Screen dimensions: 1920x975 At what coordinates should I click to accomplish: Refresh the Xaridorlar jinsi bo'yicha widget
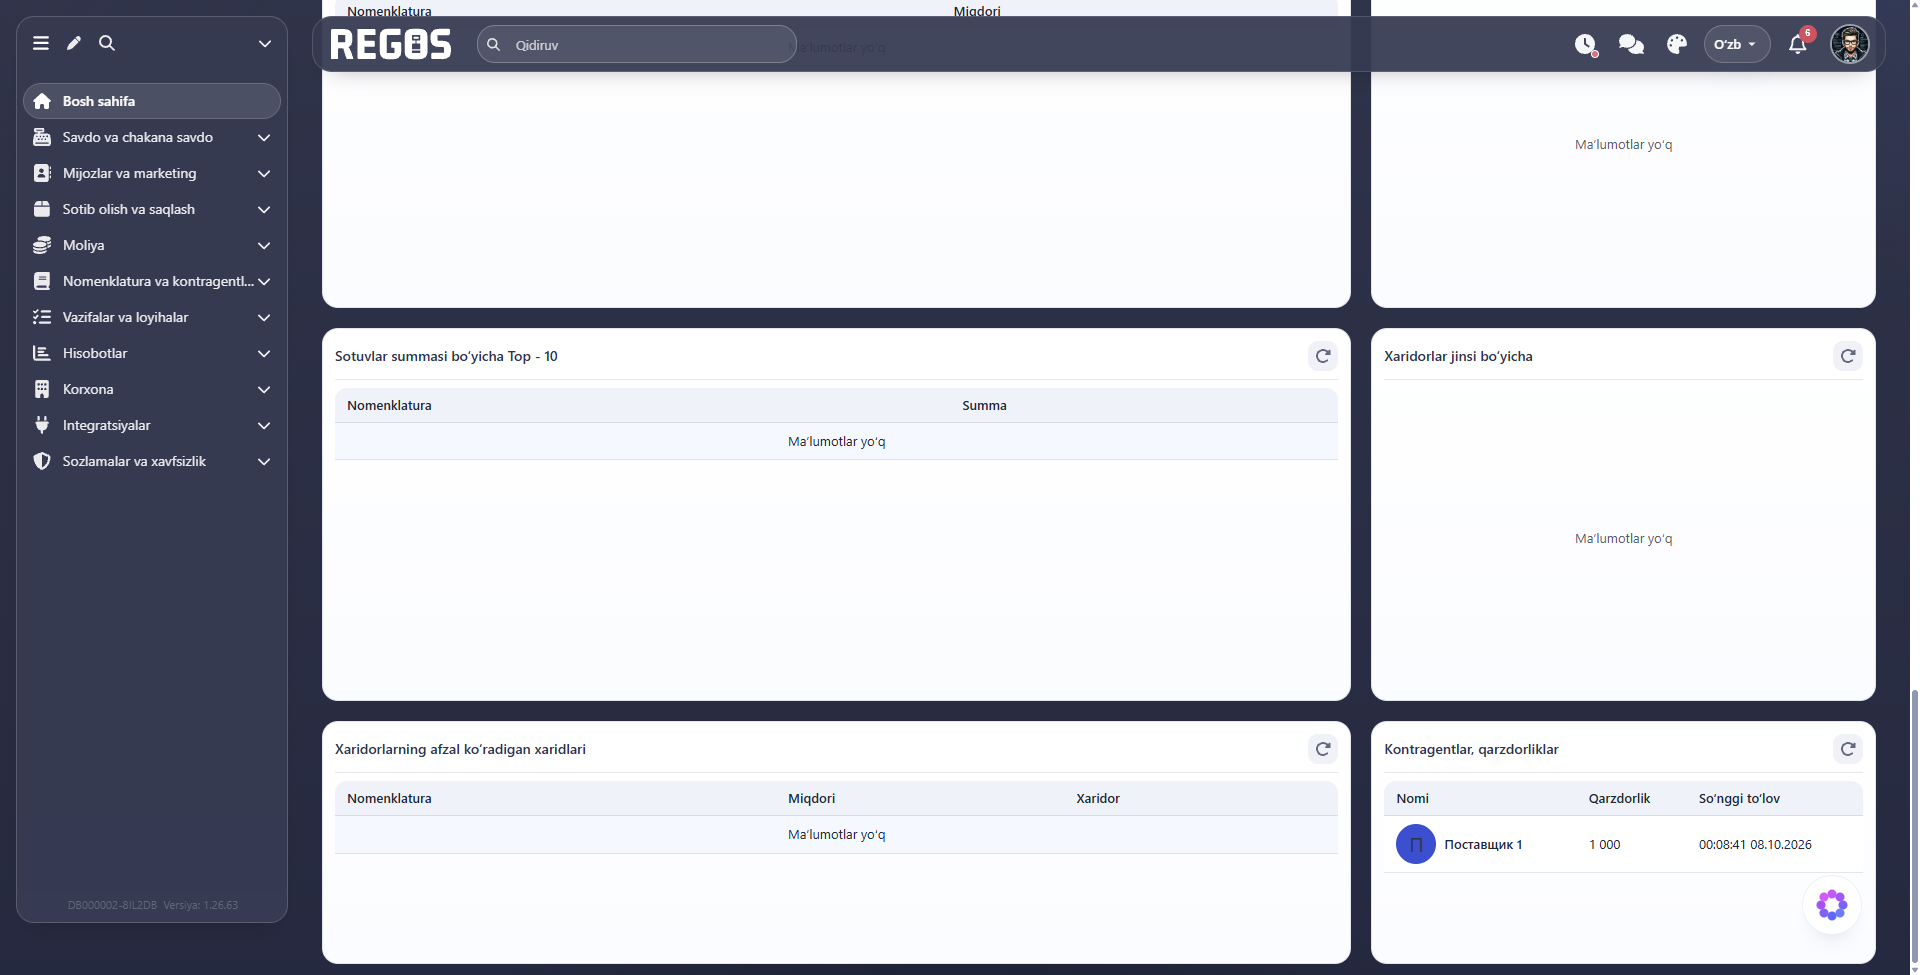click(x=1848, y=356)
